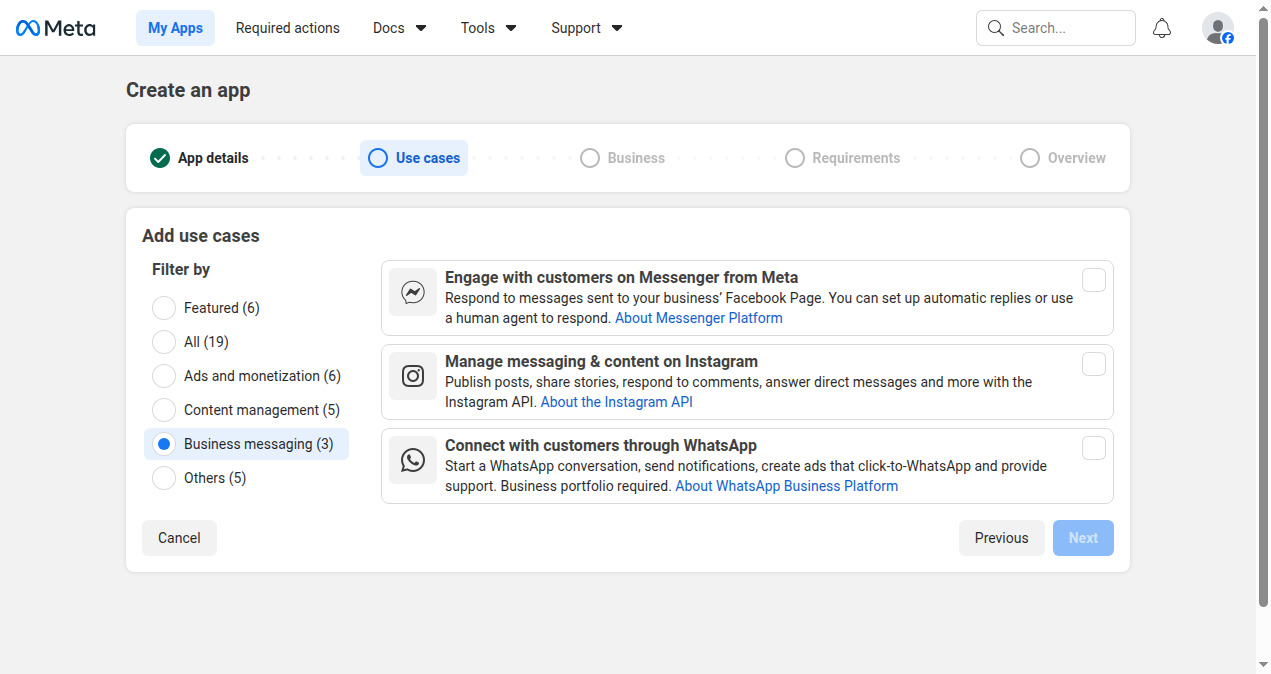
Task: Click the scrollbar down arrow
Action: (1263, 665)
